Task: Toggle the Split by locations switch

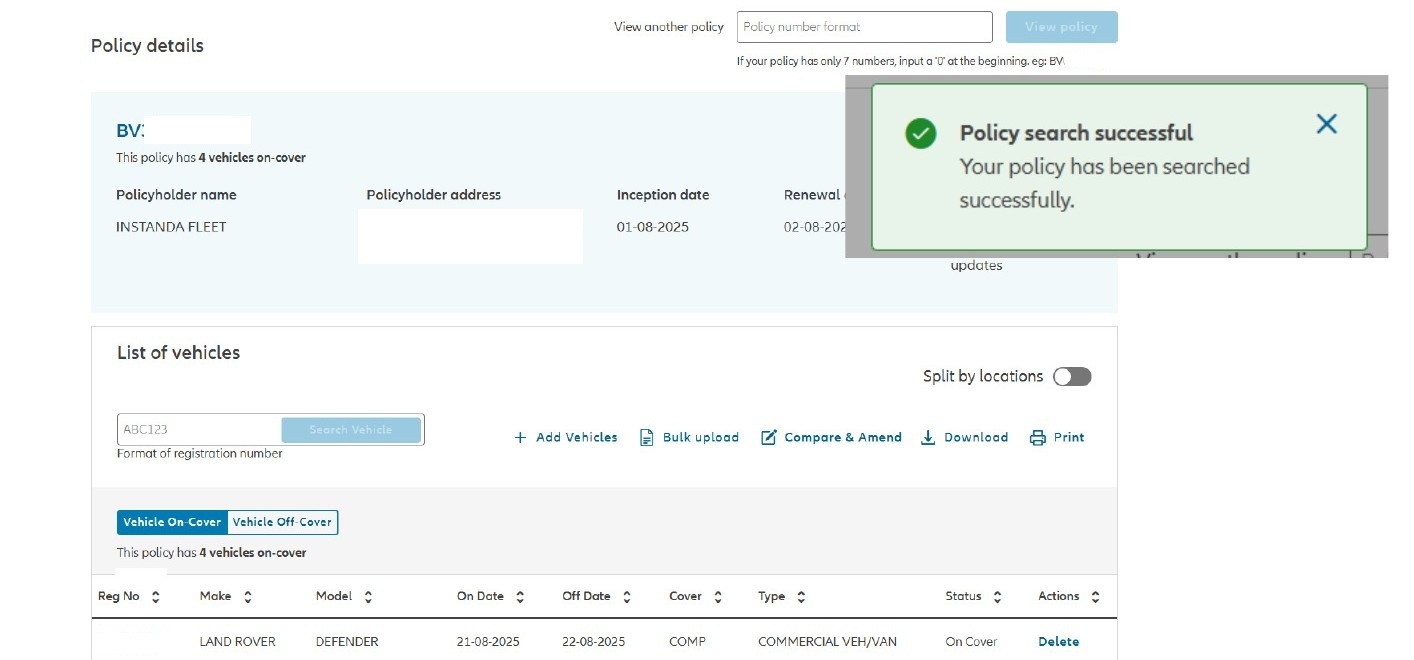Action: pos(1072,377)
